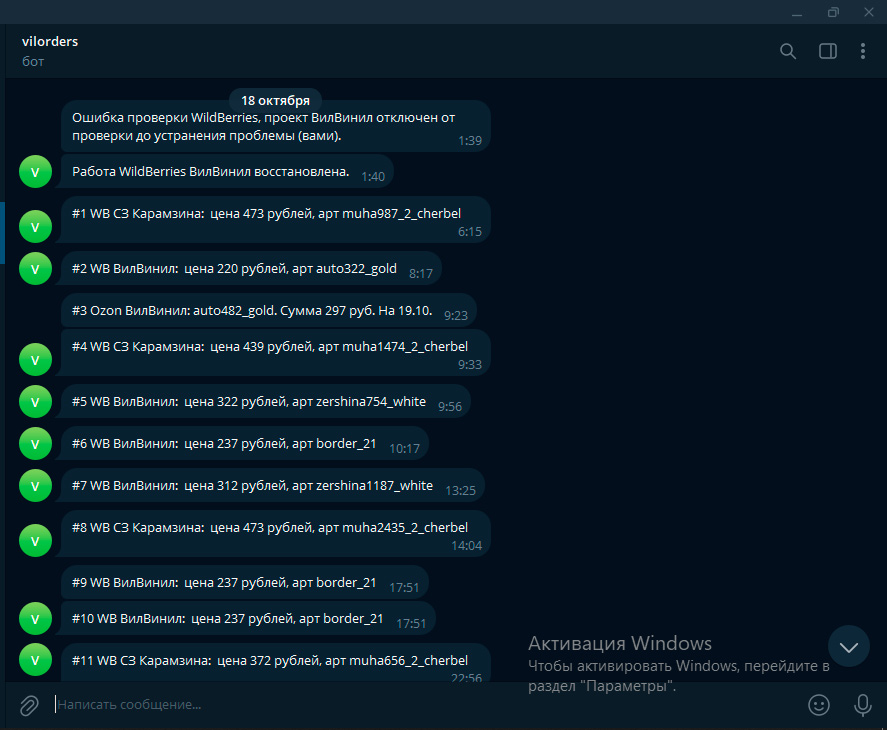Close the Telegram window

click(869, 12)
